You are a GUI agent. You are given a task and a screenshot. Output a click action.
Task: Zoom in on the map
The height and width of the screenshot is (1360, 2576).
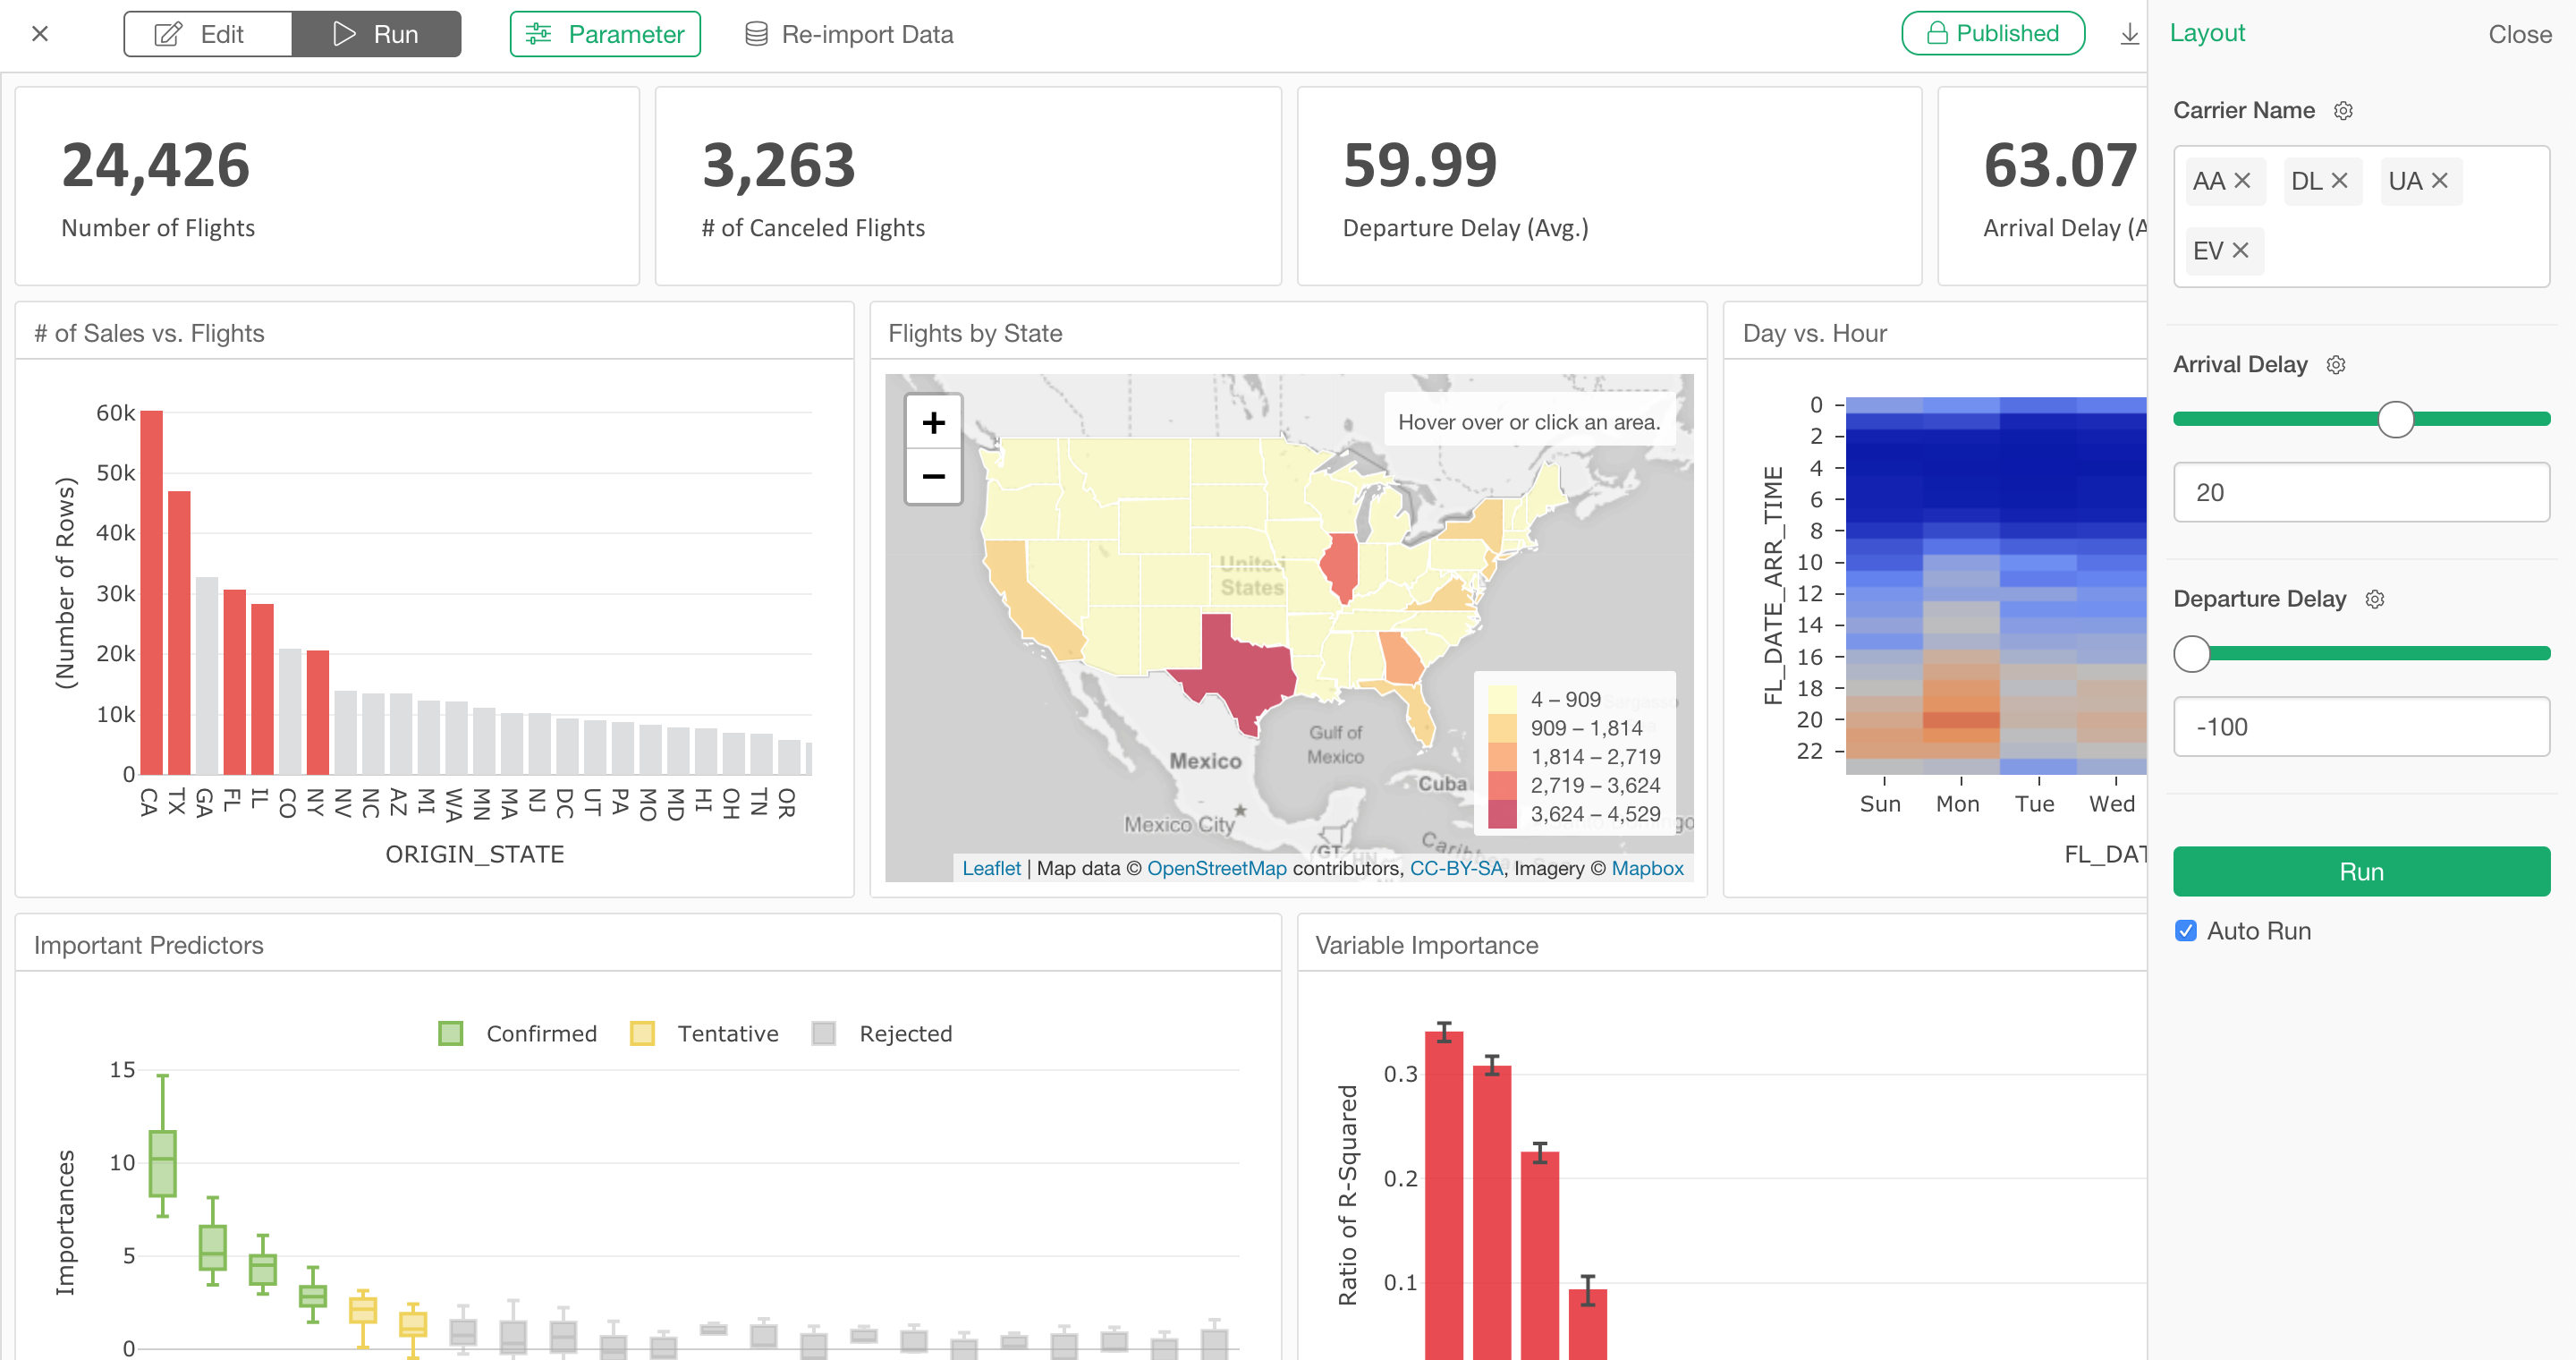point(933,422)
